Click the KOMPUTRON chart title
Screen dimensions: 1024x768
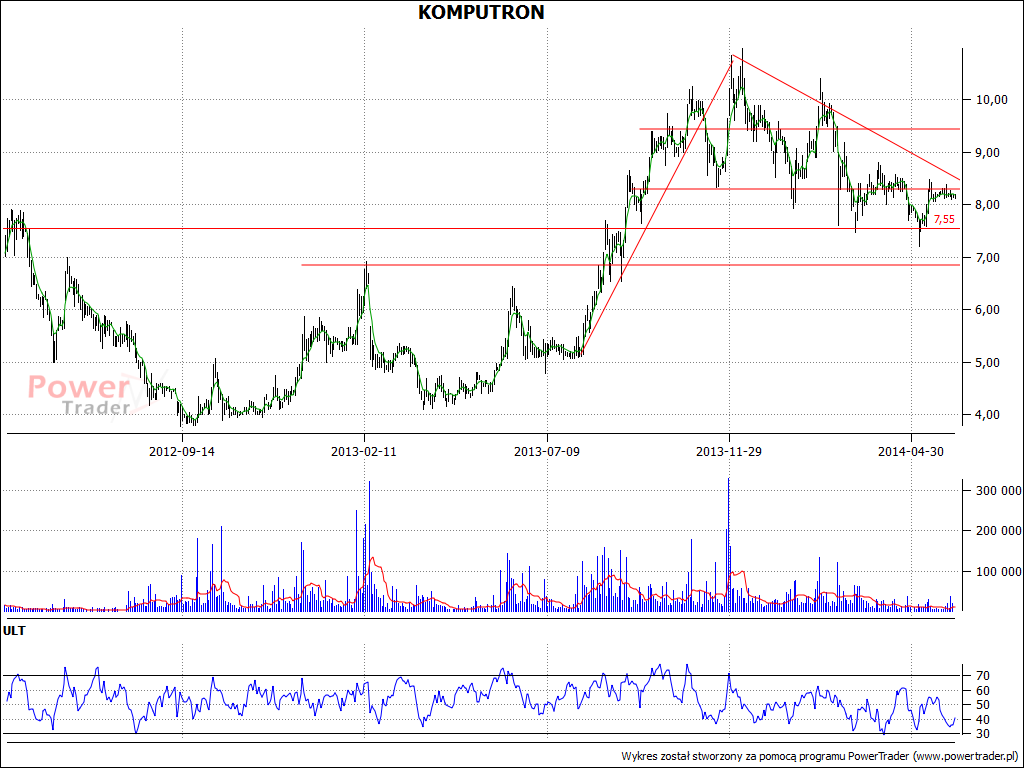click(481, 12)
